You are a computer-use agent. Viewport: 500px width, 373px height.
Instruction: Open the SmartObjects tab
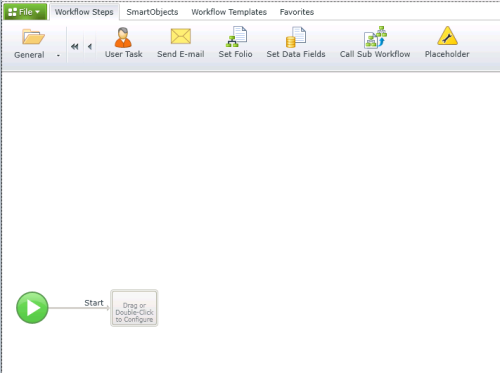(x=152, y=12)
